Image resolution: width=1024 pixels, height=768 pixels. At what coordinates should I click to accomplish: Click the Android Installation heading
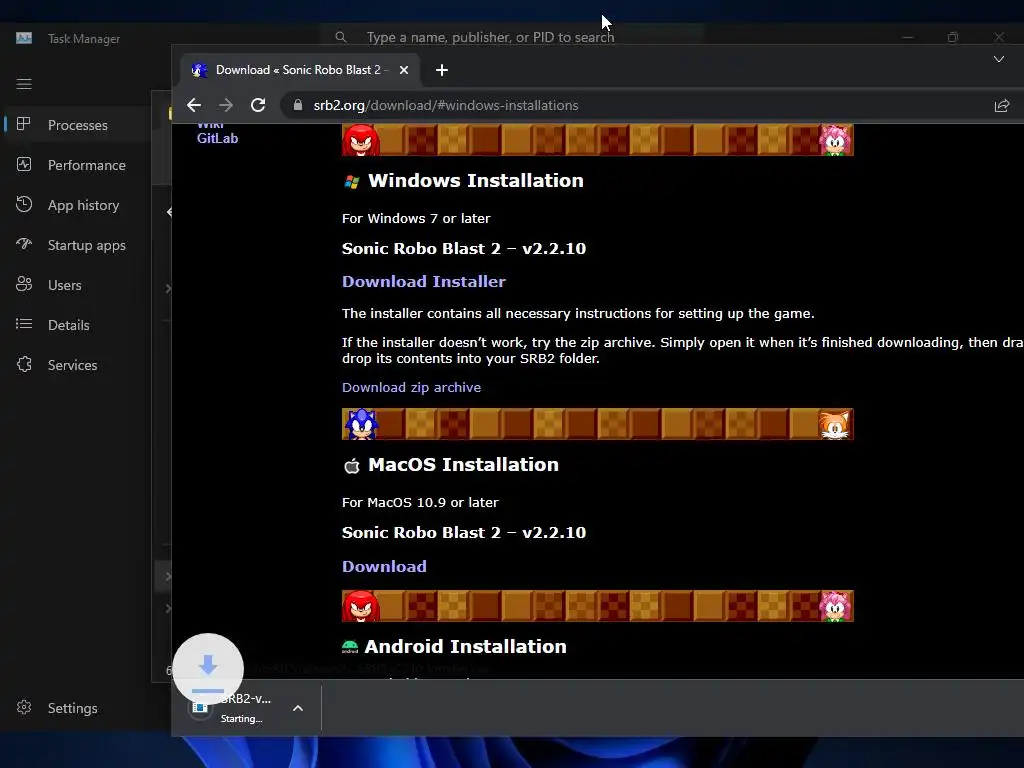465,647
